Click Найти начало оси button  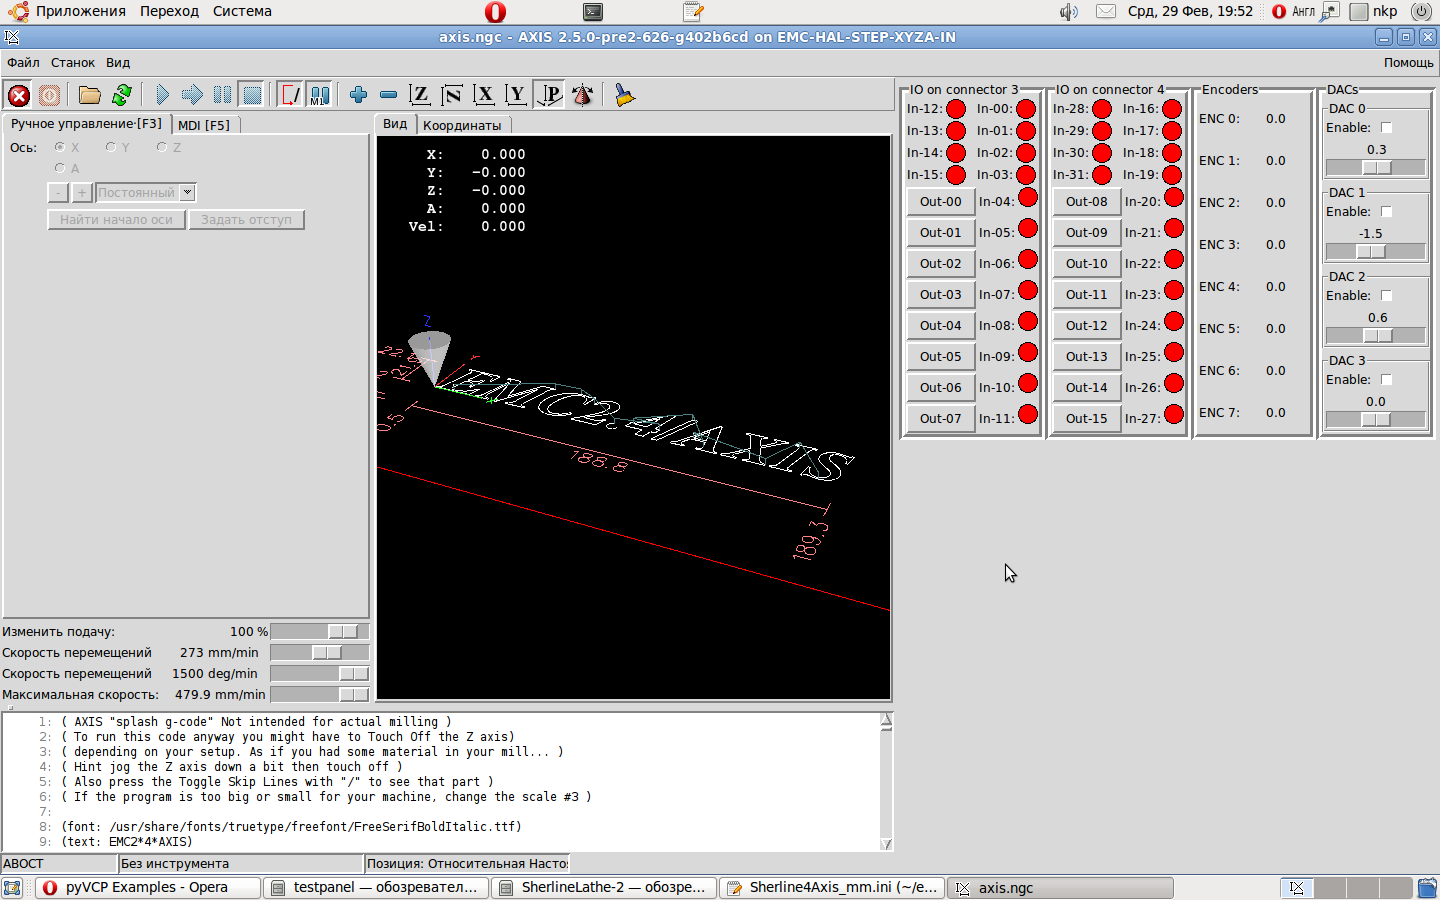[x=116, y=220]
